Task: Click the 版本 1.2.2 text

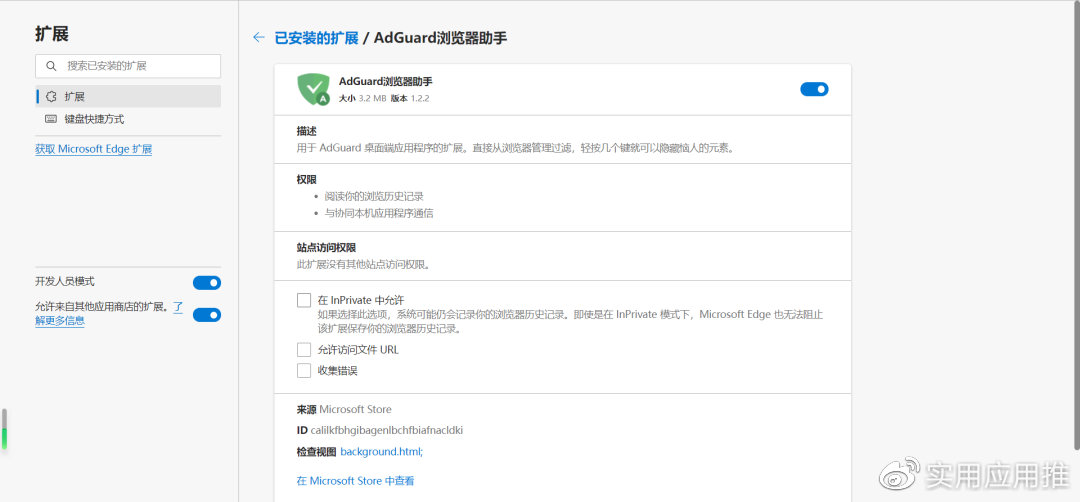Action: (410, 98)
